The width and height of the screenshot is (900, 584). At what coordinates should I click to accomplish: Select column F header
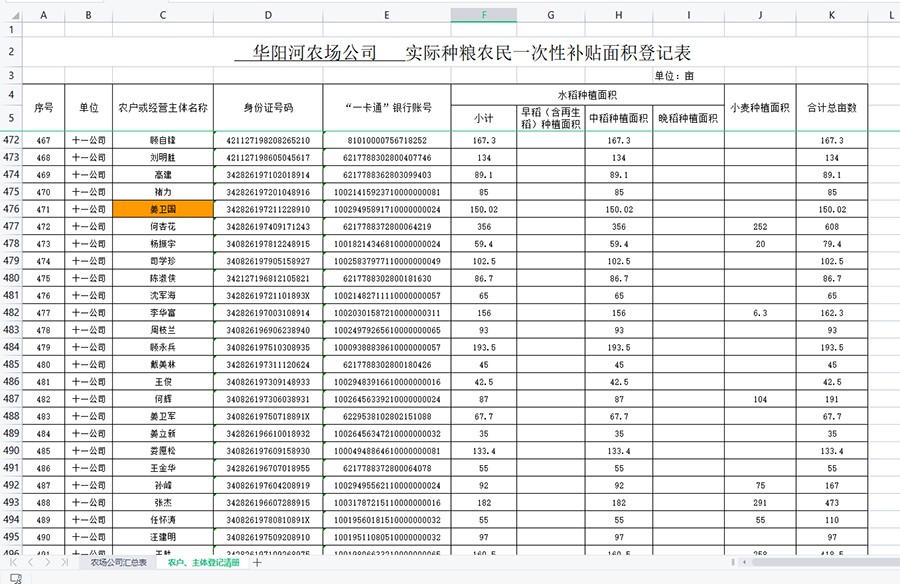click(483, 15)
